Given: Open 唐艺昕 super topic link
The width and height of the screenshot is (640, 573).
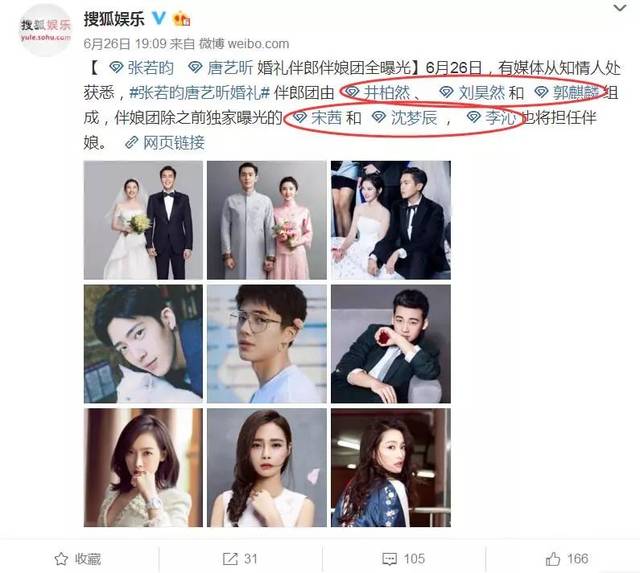Looking at the screenshot, I should (x=220, y=68).
